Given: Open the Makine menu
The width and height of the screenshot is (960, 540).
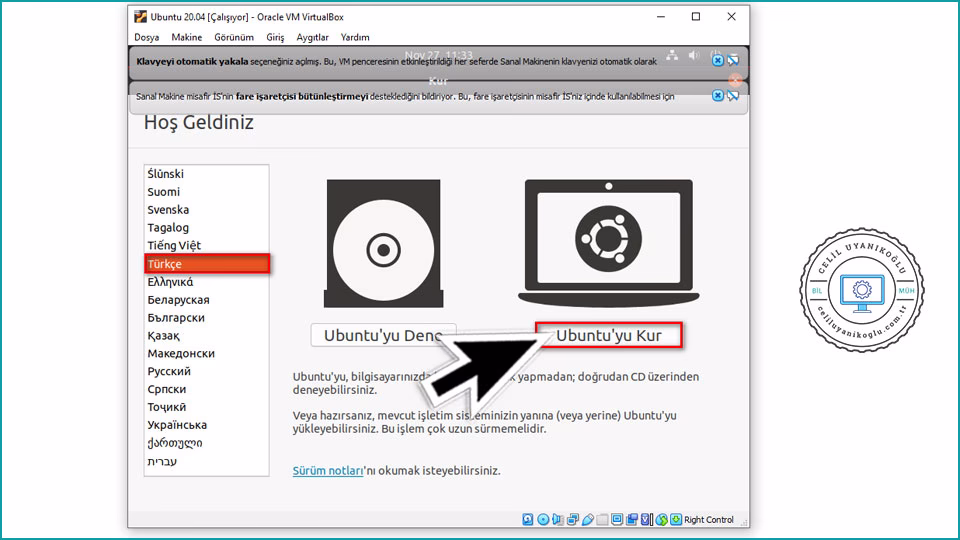Looking at the screenshot, I should (x=187, y=37).
